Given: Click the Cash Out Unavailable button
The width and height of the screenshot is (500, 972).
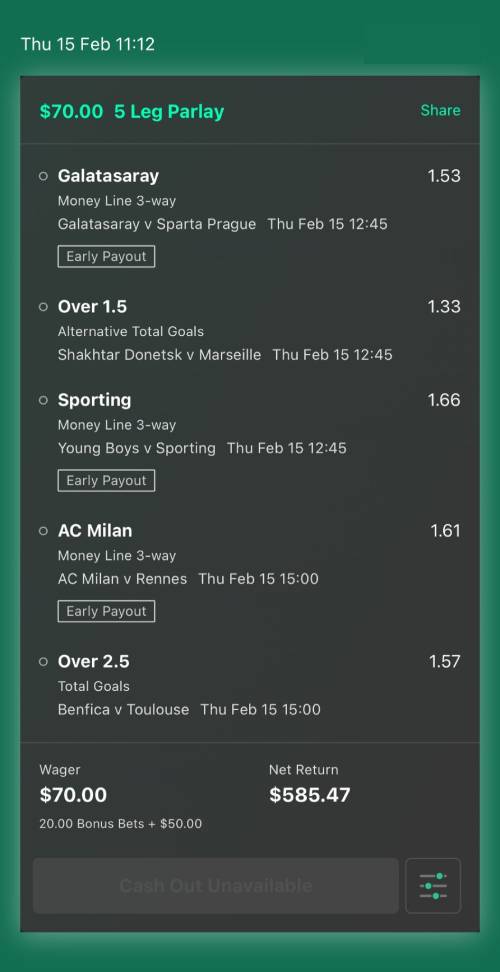Looking at the screenshot, I should point(216,885).
